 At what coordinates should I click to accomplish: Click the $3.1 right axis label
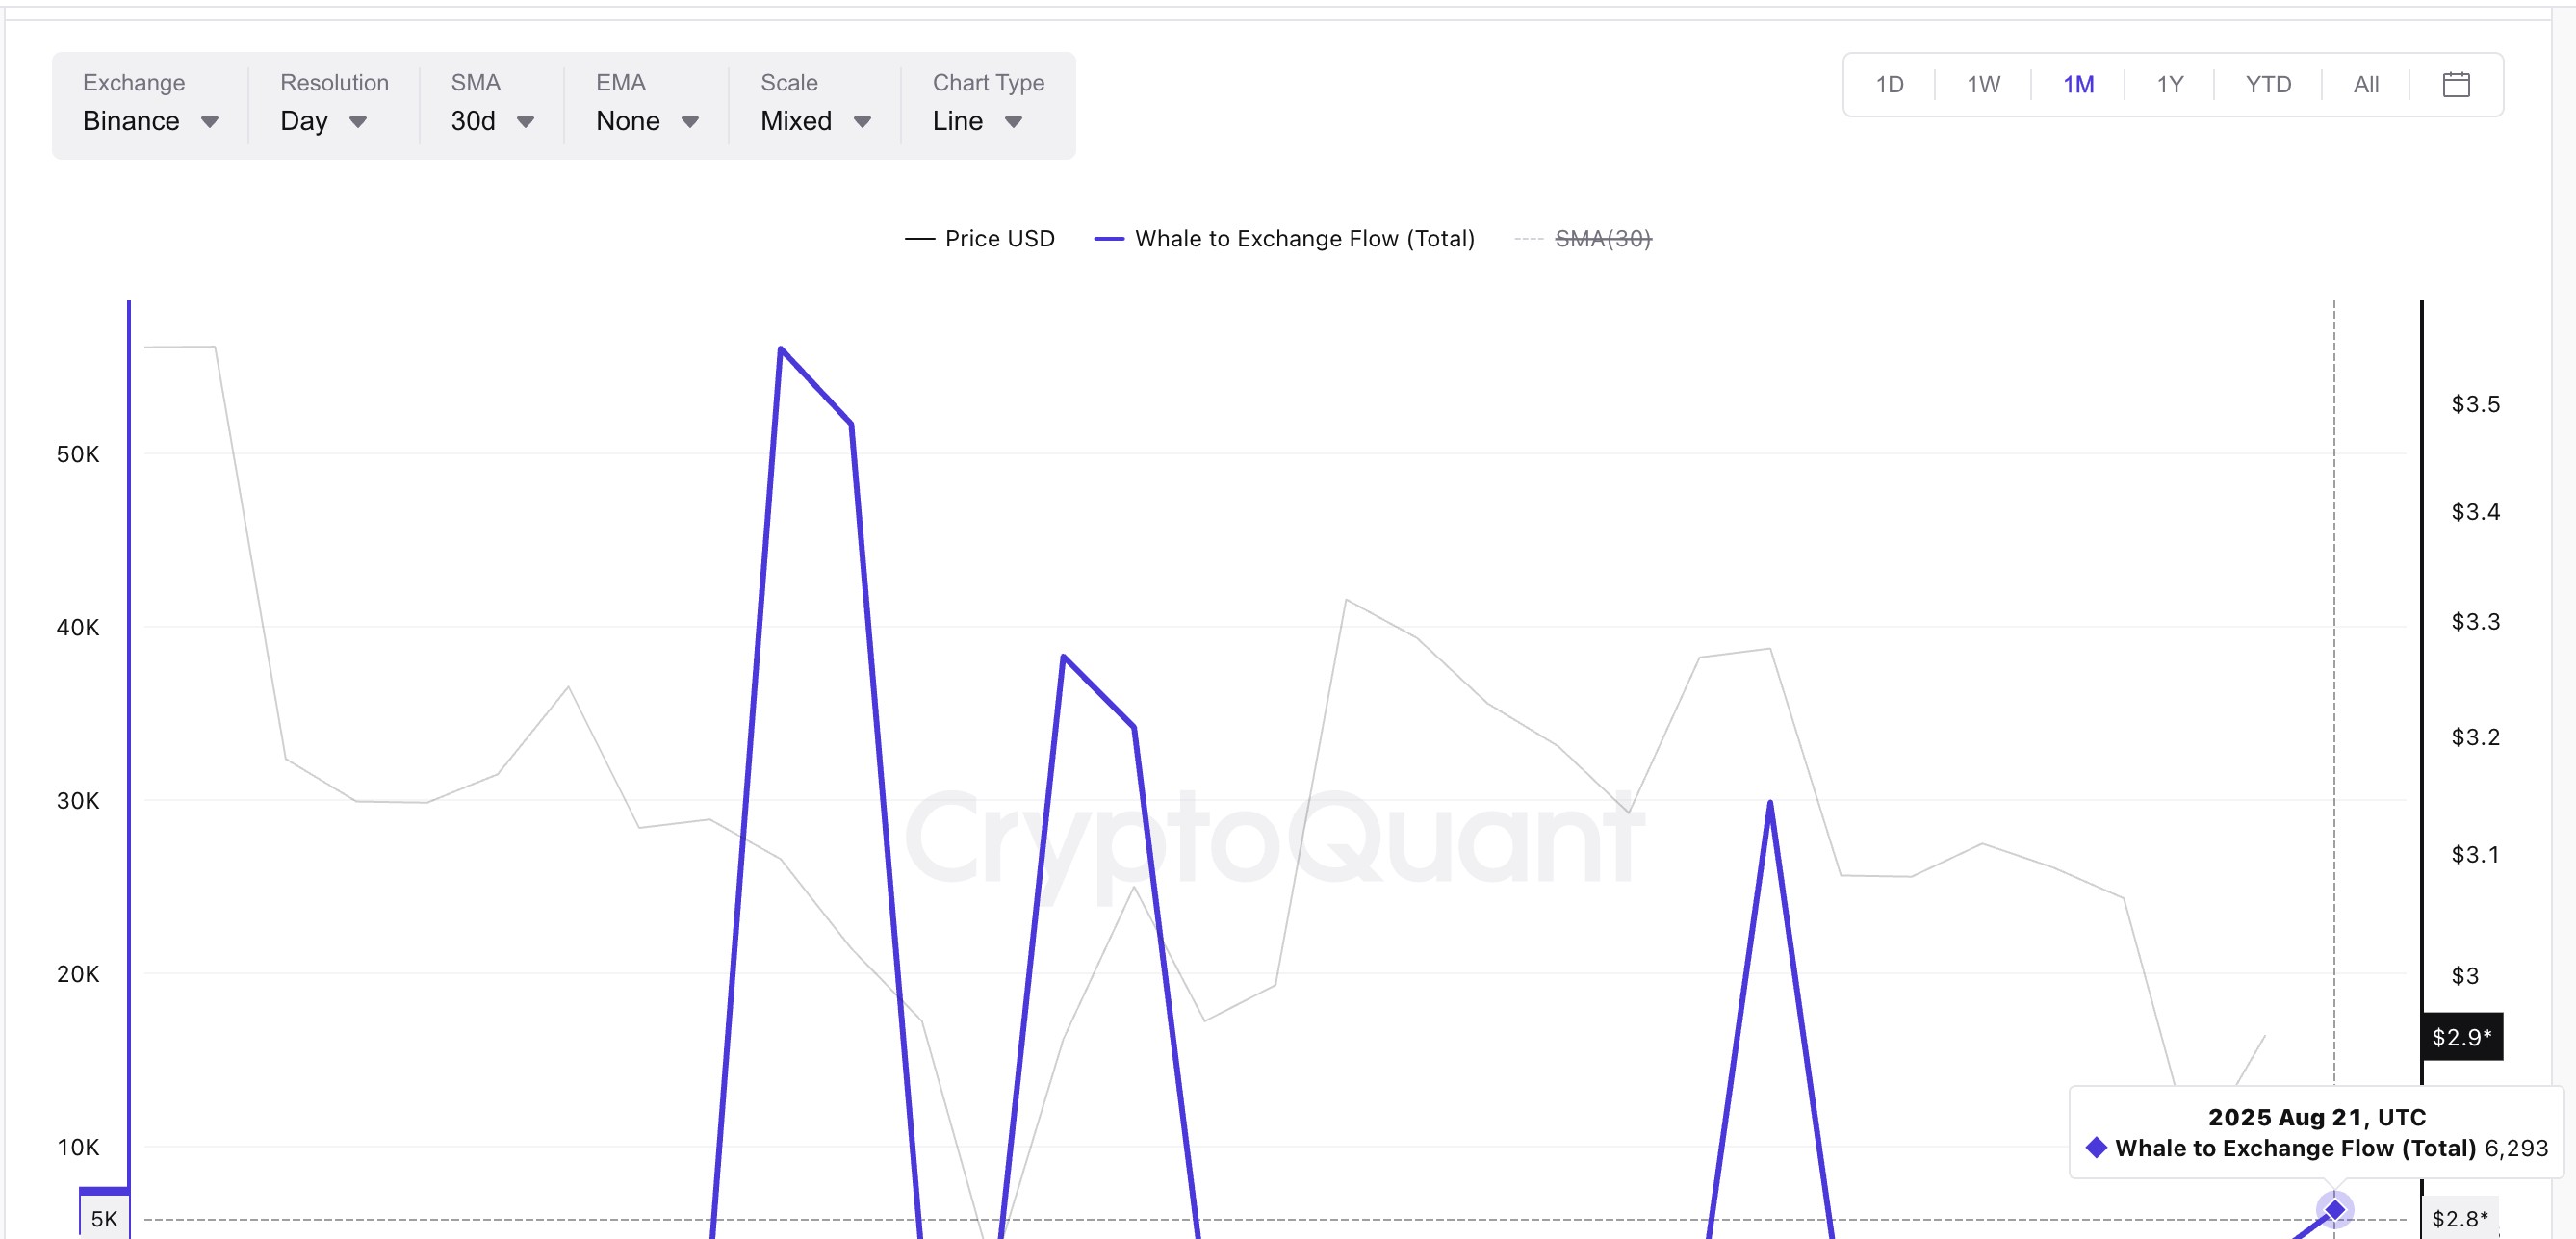click(2475, 854)
